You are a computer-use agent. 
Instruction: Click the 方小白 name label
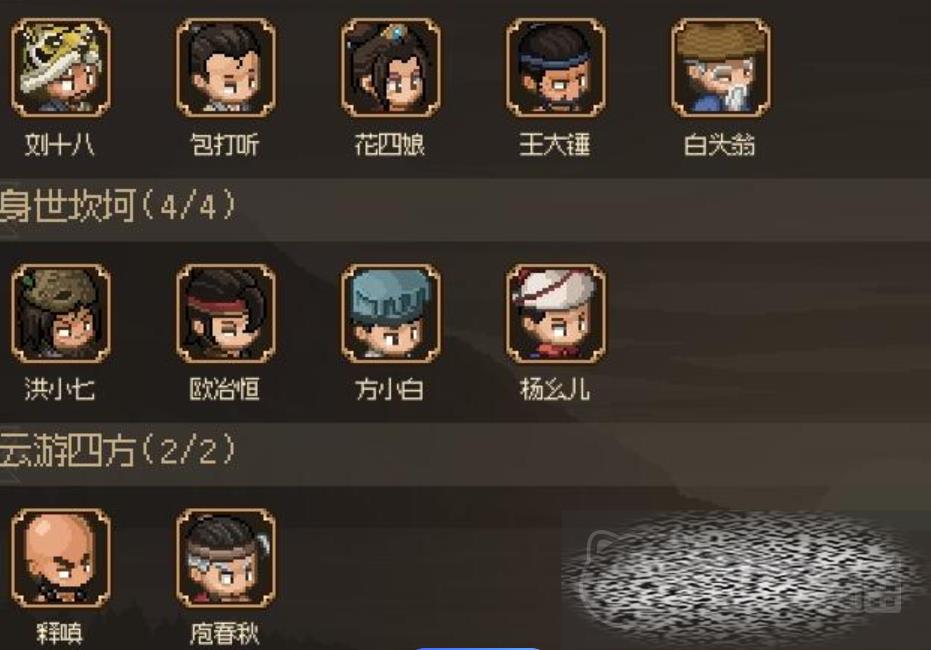pyautogui.click(x=390, y=389)
